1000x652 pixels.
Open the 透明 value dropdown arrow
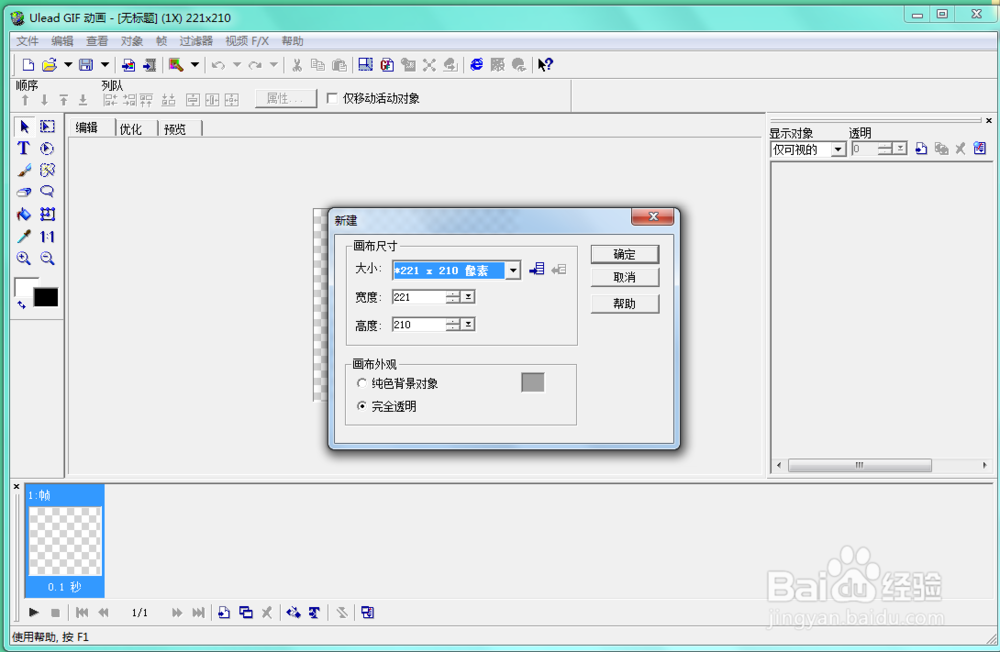coord(900,149)
